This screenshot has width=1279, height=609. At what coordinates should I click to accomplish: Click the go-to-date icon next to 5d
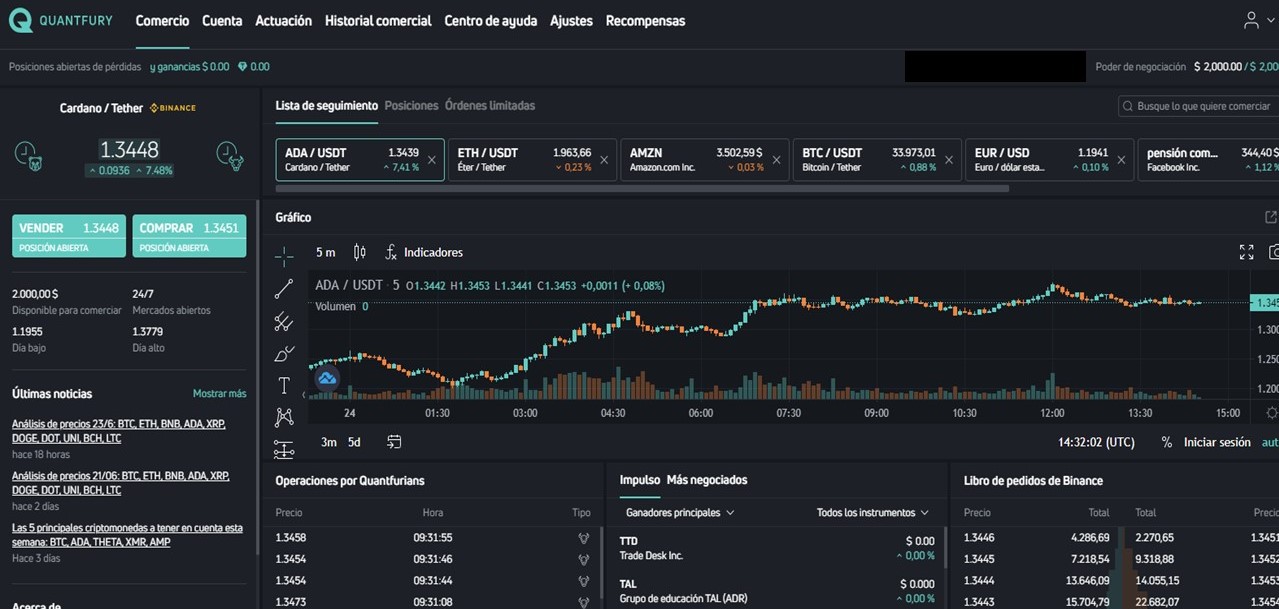pyautogui.click(x=394, y=441)
